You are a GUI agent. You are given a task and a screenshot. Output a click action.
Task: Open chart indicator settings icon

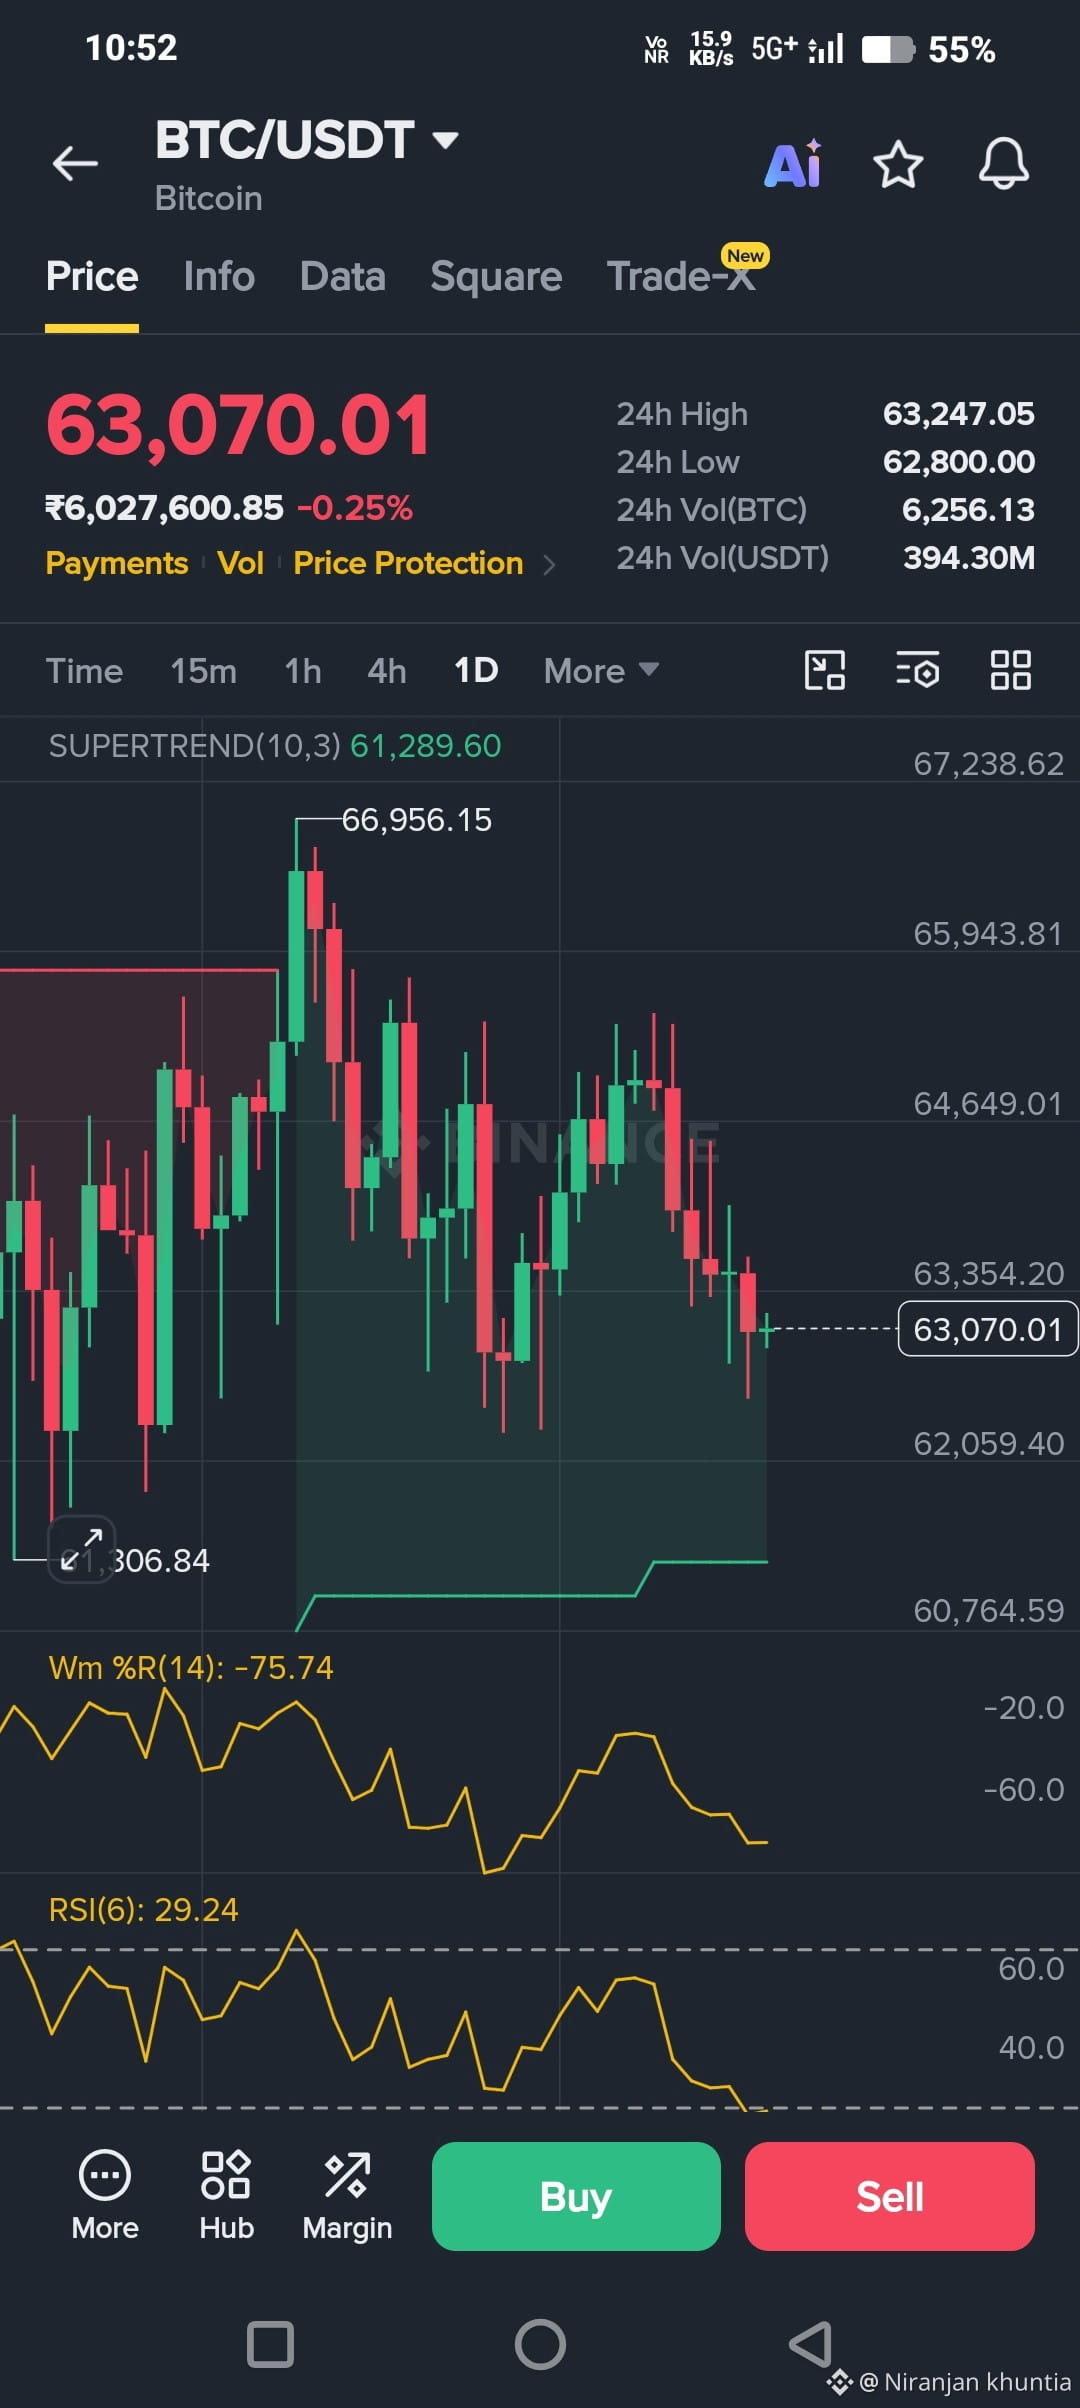tap(918, 670)
